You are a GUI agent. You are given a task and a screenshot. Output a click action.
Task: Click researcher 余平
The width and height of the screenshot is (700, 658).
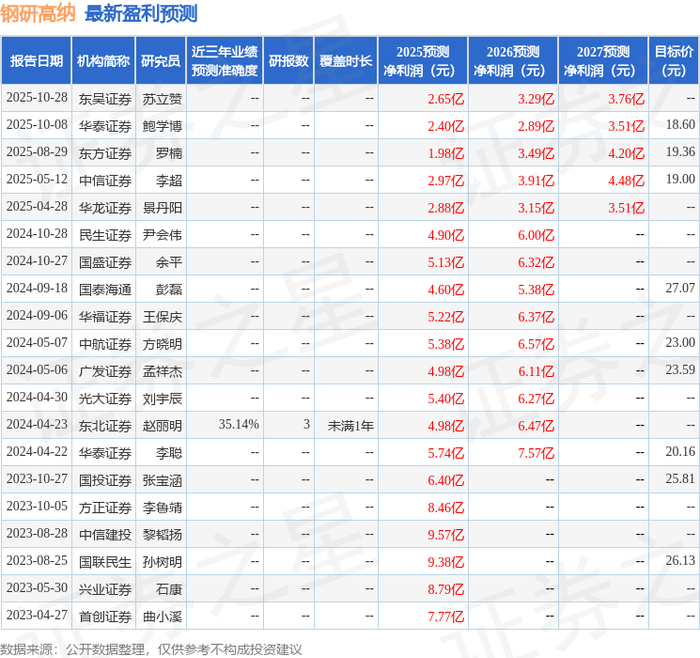coord(169,262)
